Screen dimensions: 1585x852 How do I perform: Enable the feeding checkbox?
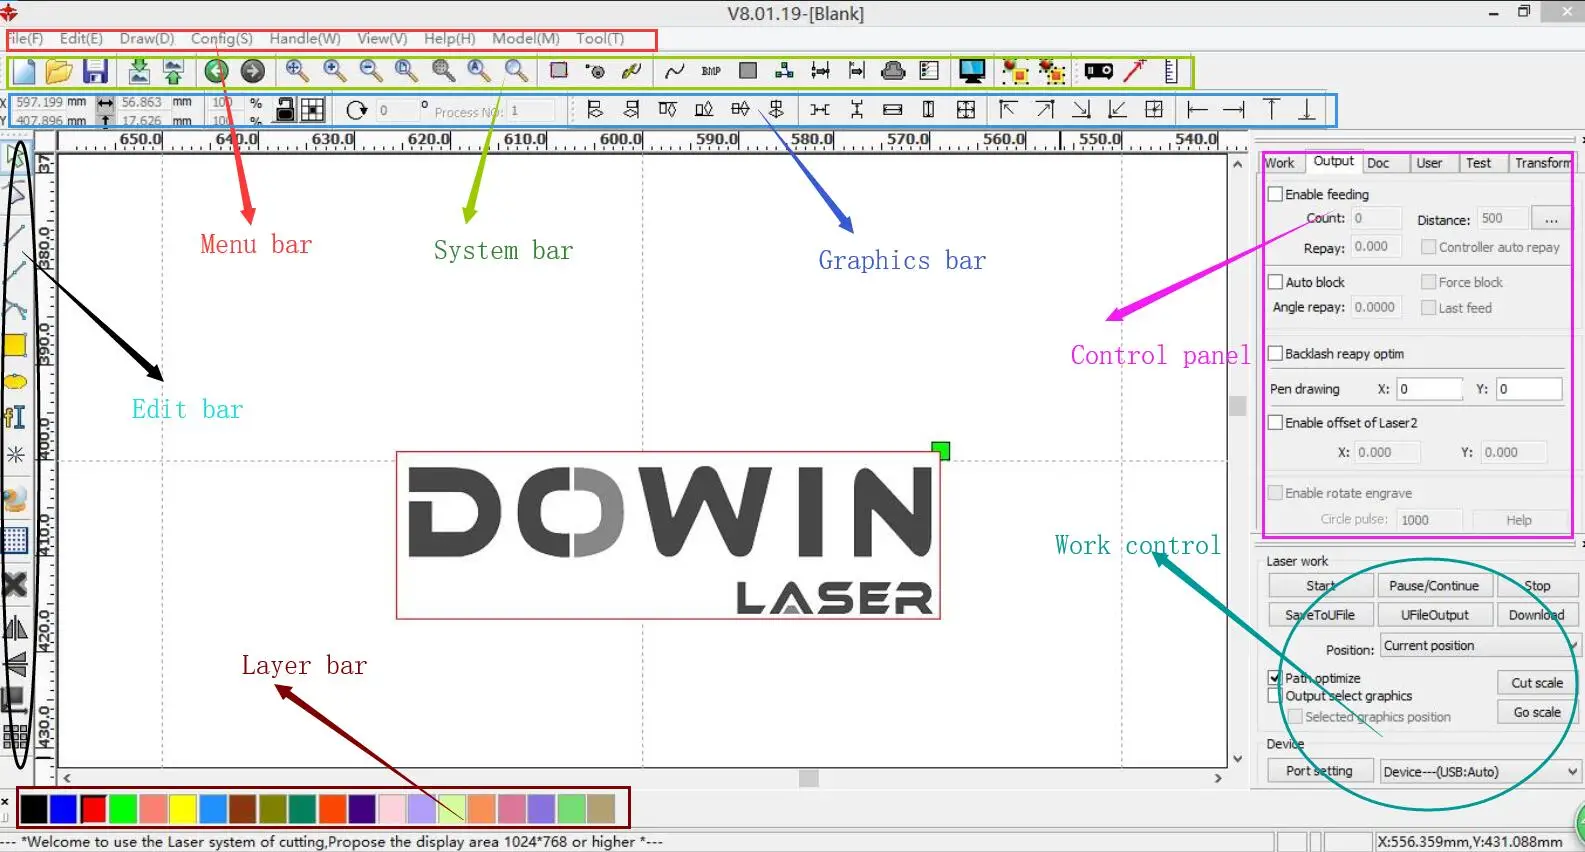(x=1276, y=194)
